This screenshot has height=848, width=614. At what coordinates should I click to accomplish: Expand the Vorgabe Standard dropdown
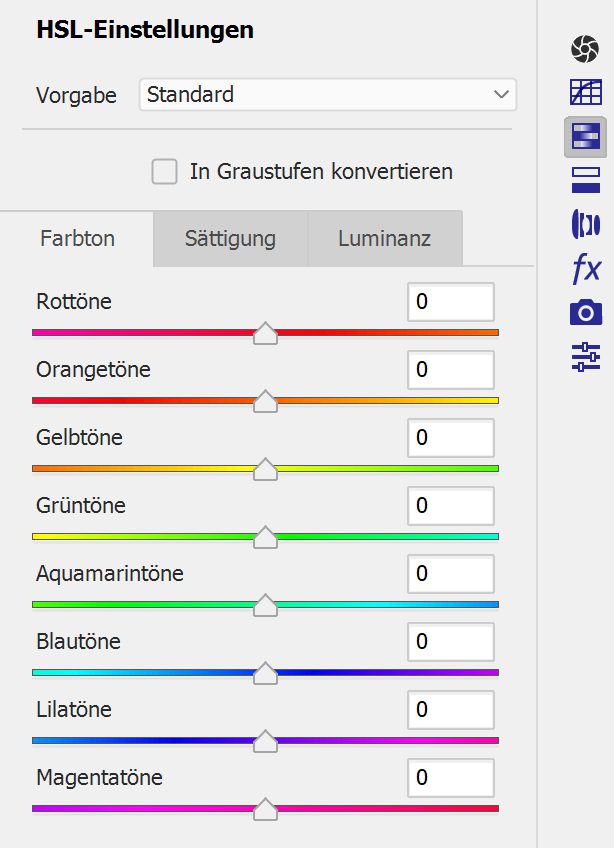[327, 95]
